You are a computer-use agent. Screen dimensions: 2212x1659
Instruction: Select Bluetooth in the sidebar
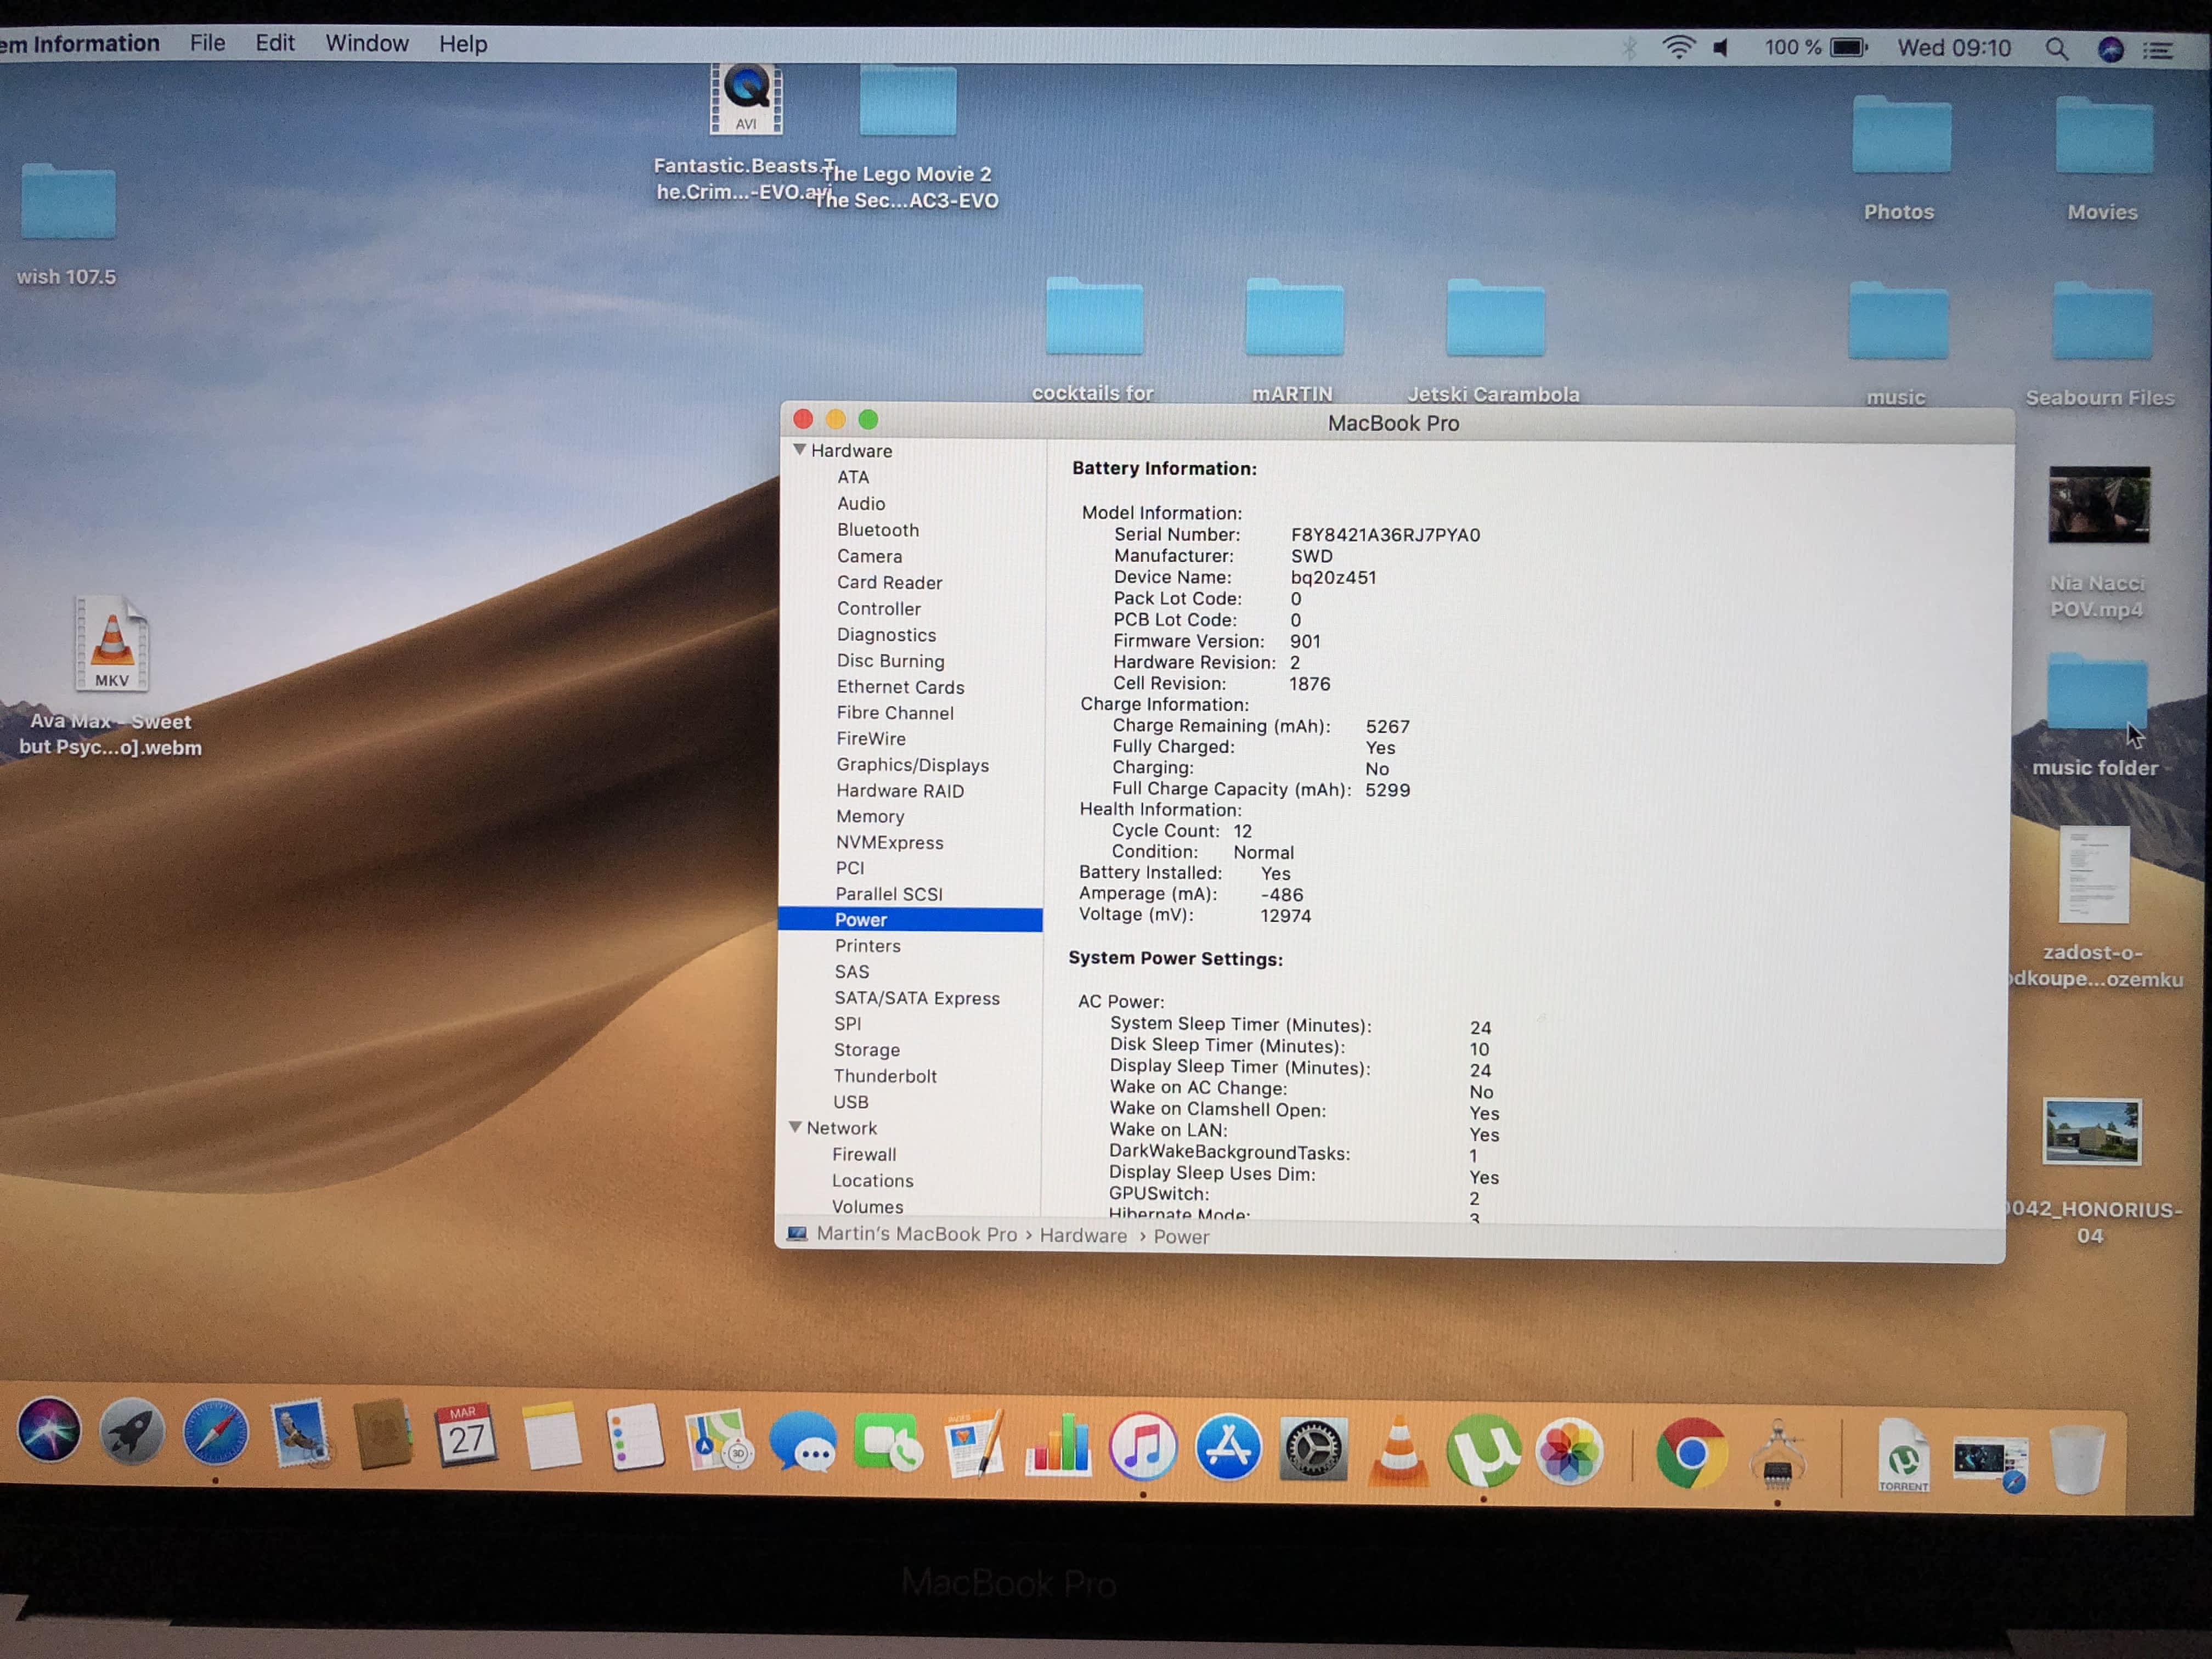[x=877, y=530]
